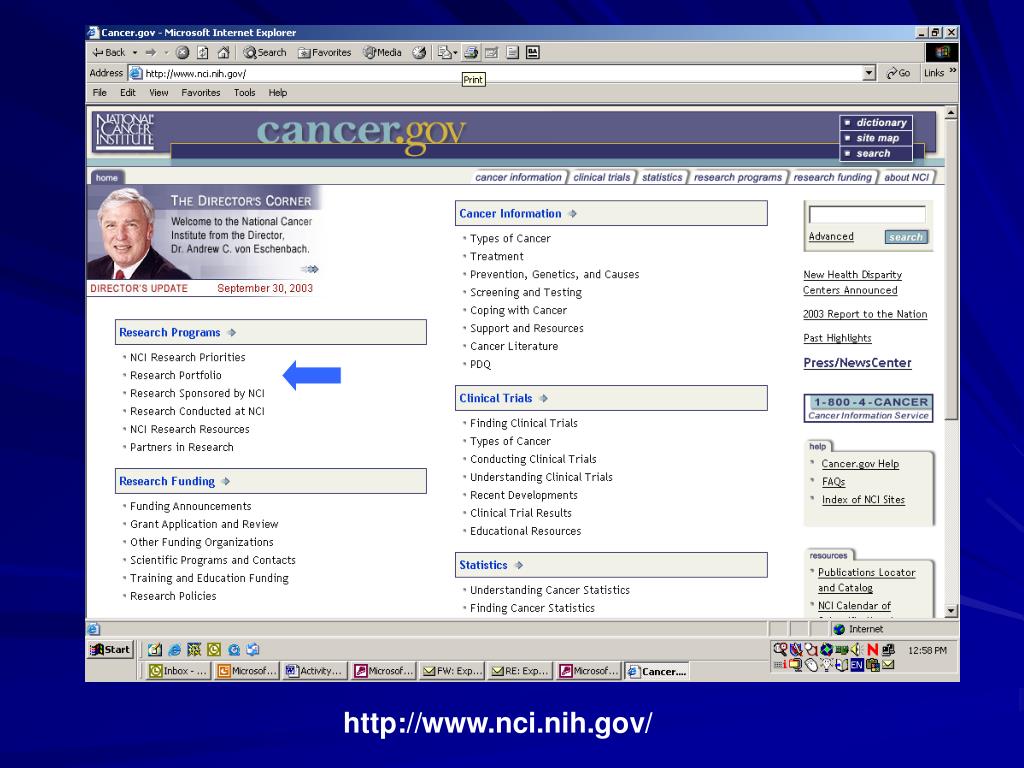Open the FAQs link
Image resolution: width=1024 pixels, height=768 pixels.
pos(833,482)
